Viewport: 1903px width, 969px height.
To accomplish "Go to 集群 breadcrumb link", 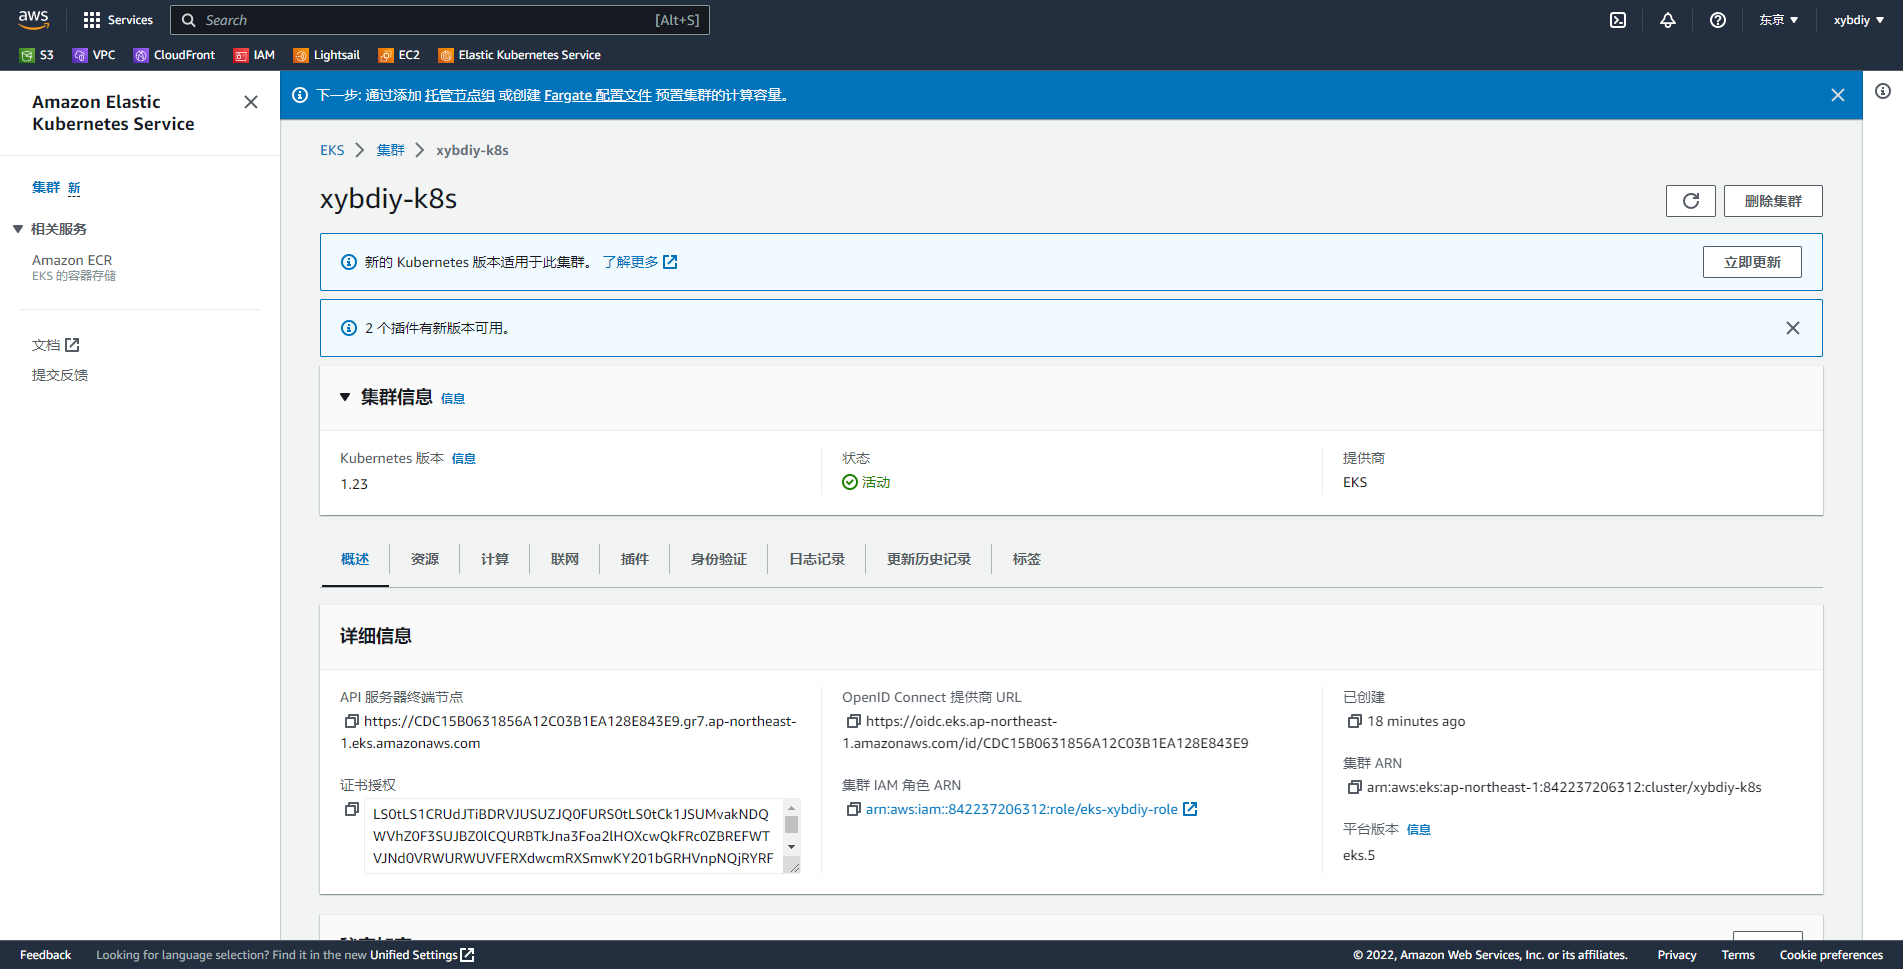I will pyautogui.click(x=391, y=150).
